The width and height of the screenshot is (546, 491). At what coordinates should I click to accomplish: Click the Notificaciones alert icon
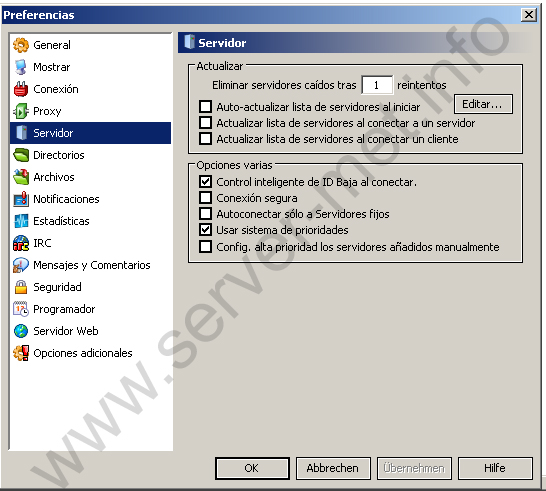click(21, 199)
